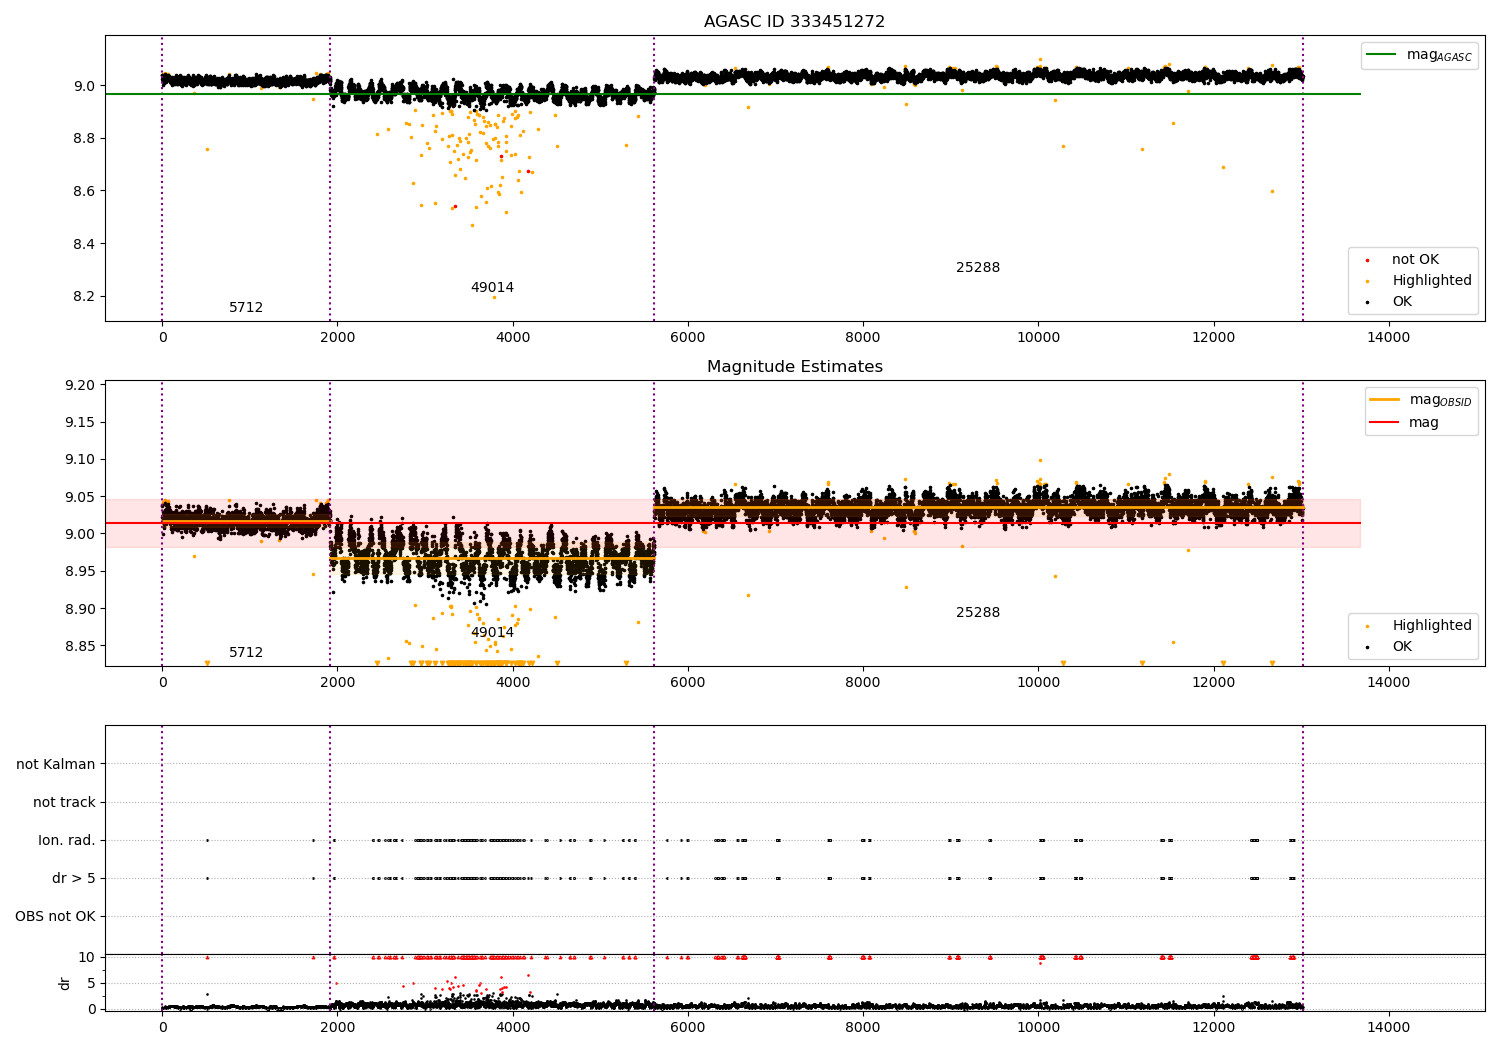1500x1050 pixels.
Task: Click the '5712' annotation in the top plot
Action: click(x=246, y=308)
